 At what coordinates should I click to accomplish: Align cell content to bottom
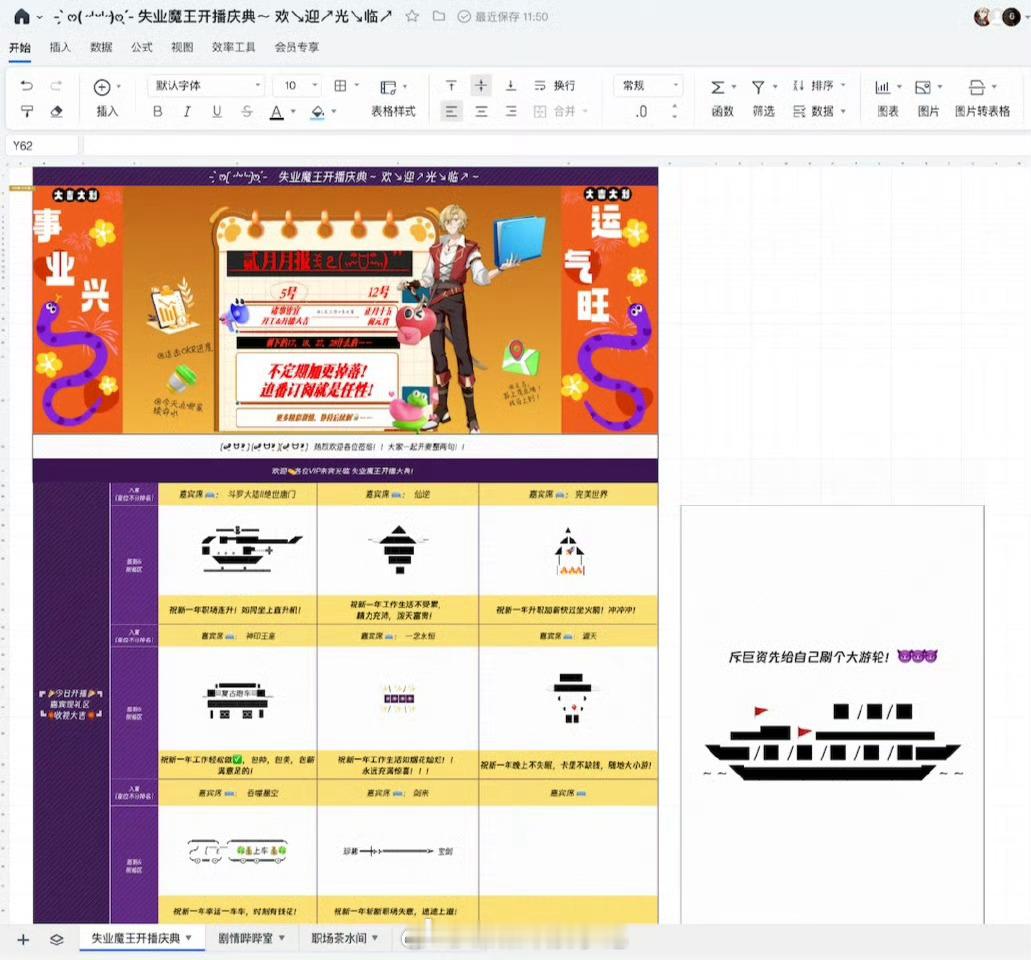tap(511, 85)
